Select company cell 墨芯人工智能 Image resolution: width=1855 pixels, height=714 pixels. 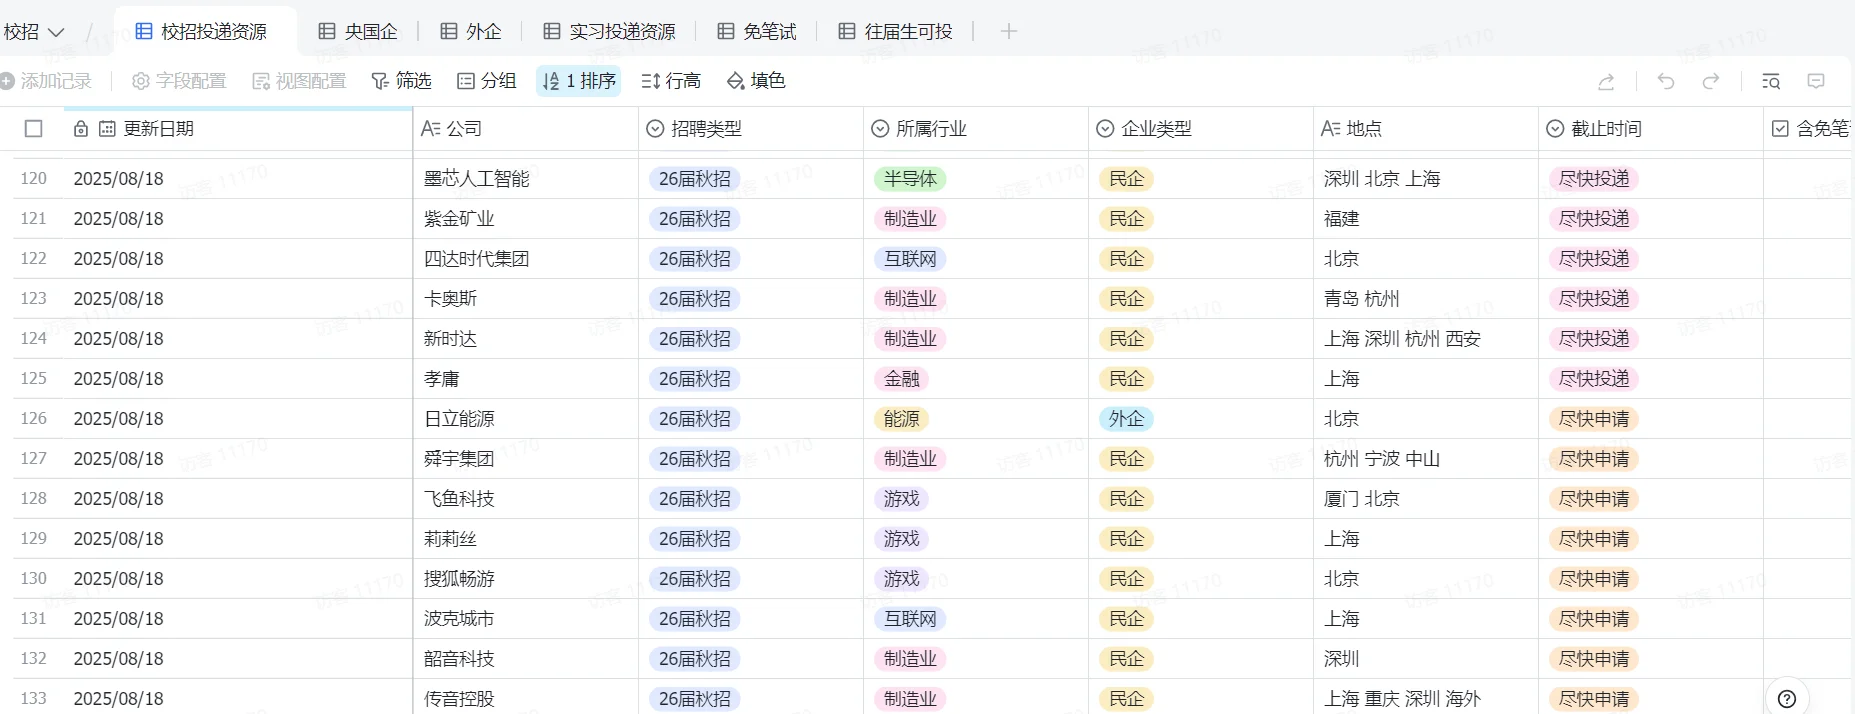(x=526, y=179)
